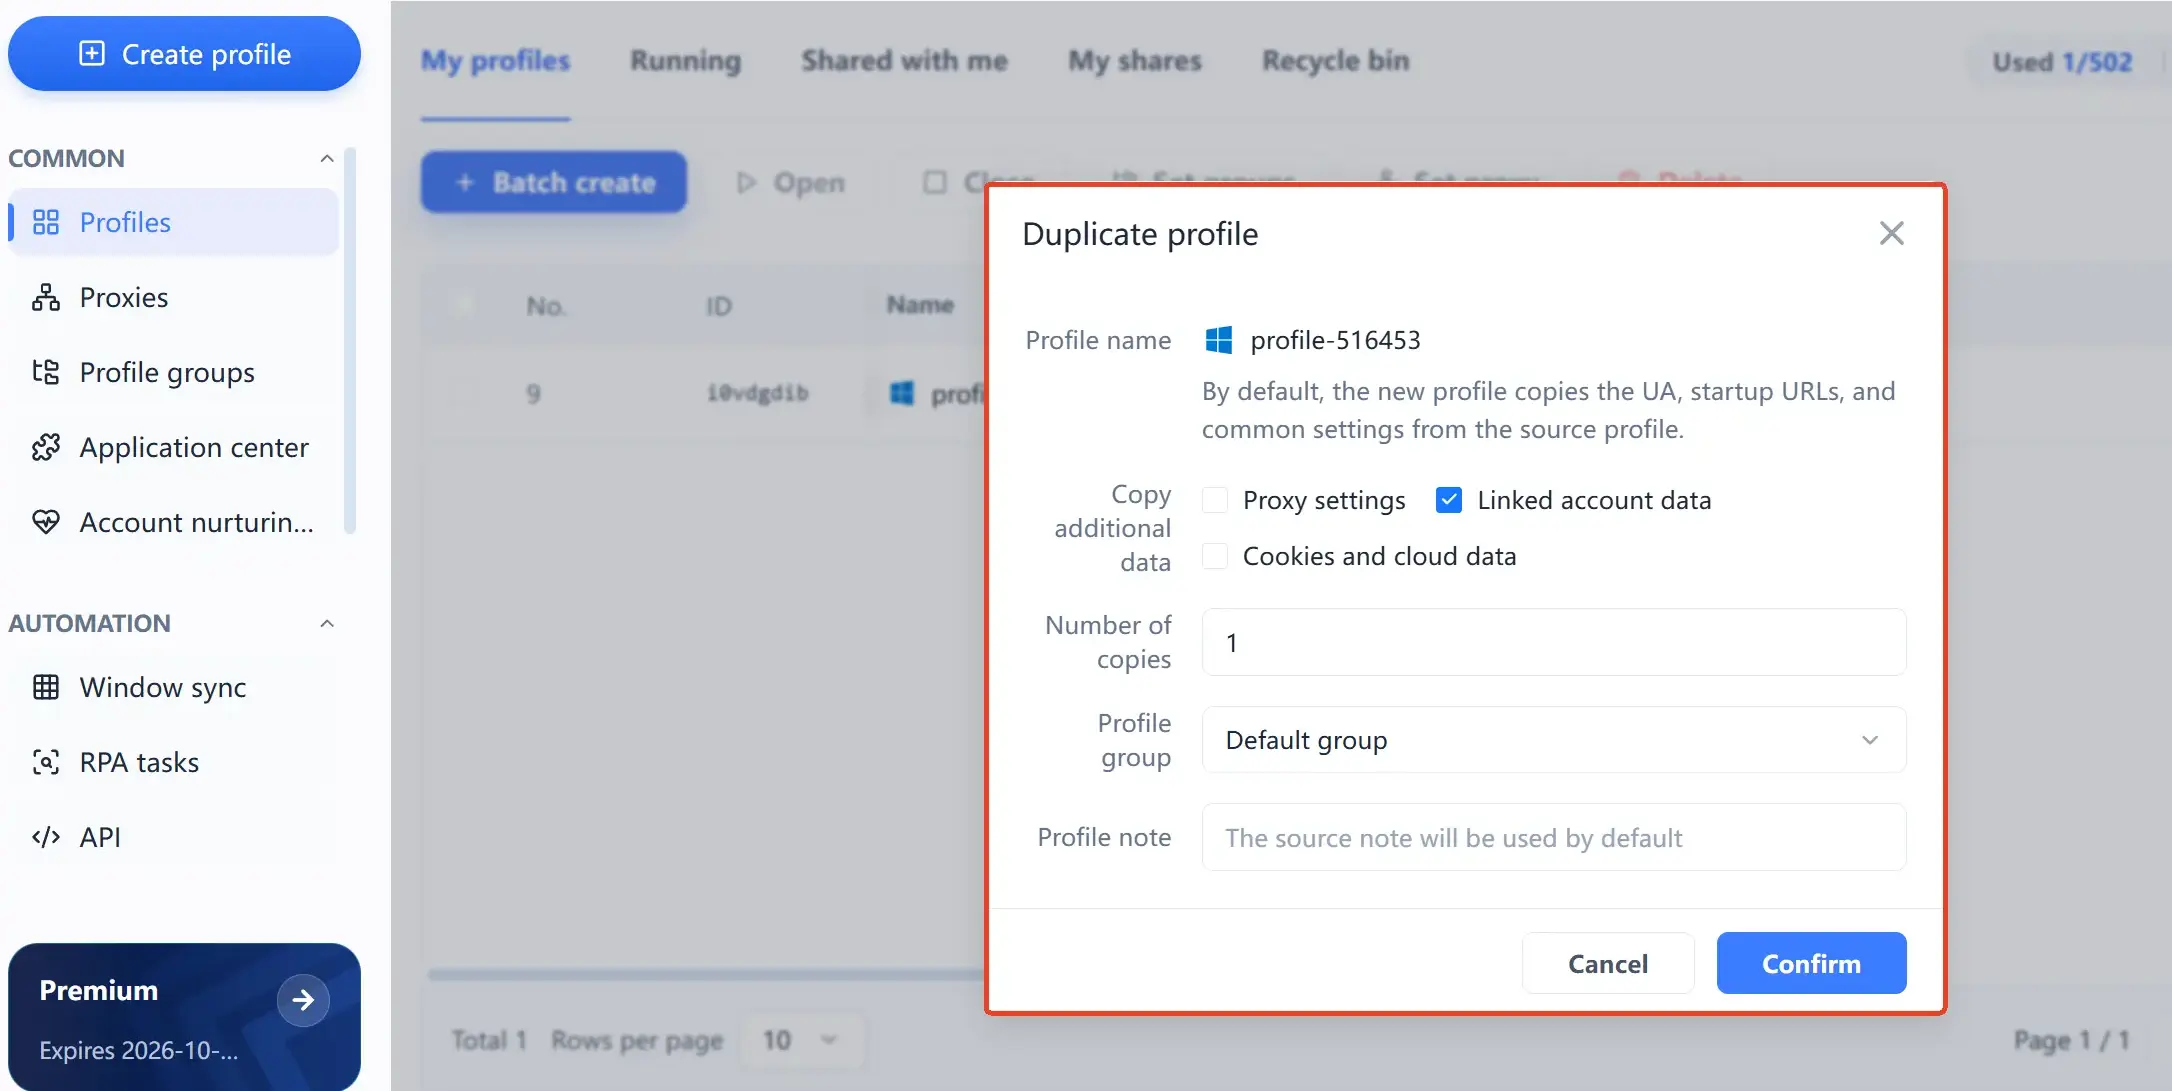Image resolution: width=2172 pixels, height=1091 pixels.
Task: Click the Name column header
Action: 920,305
